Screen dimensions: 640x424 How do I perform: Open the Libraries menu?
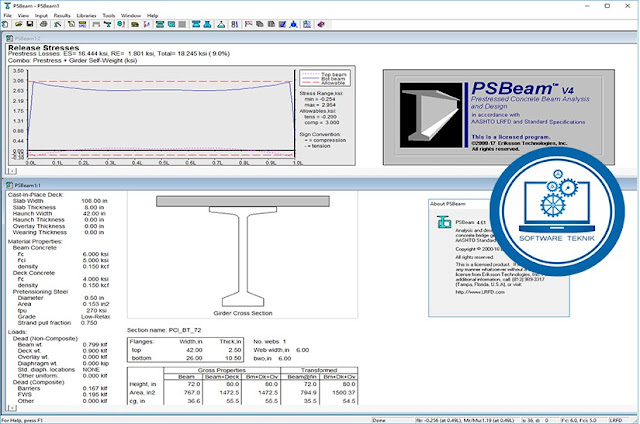[87, 16]
